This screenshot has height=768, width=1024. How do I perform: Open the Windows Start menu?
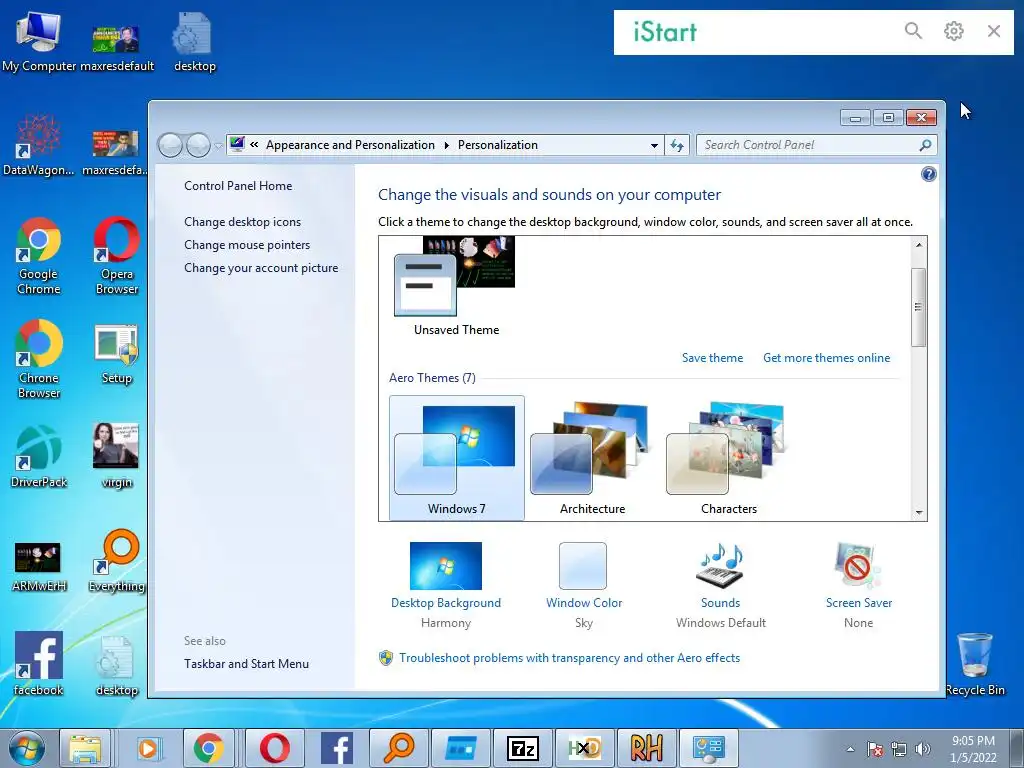pyautogui.click(x=27, y=748)
